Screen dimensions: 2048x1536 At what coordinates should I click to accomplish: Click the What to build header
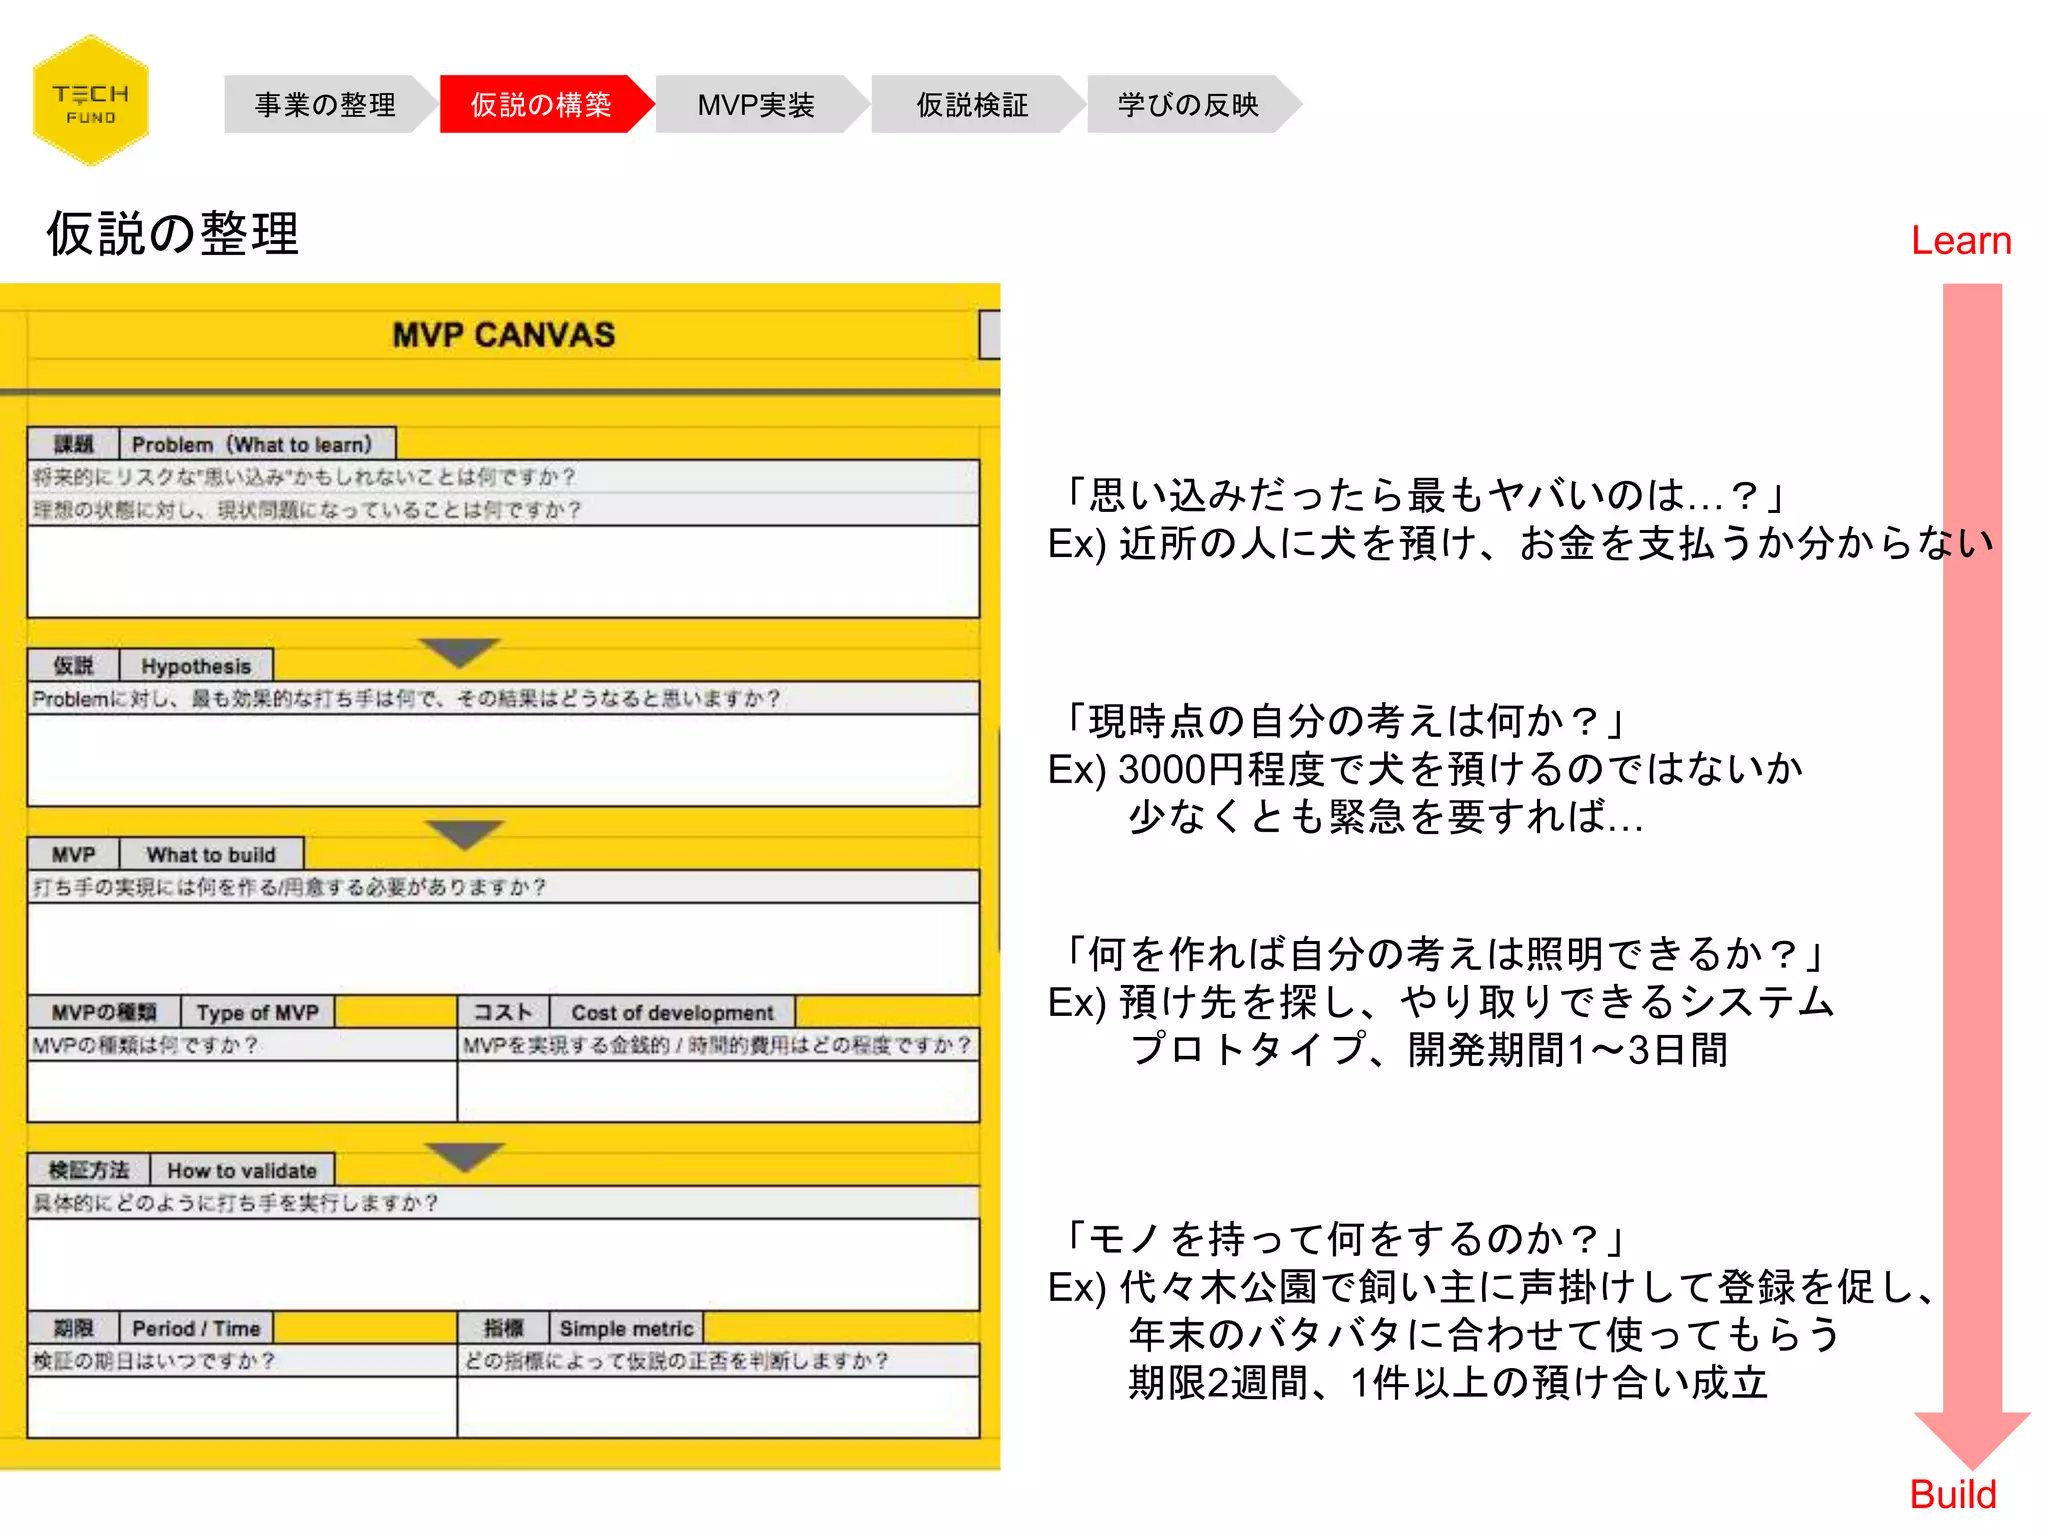click(x=211, y=855)
